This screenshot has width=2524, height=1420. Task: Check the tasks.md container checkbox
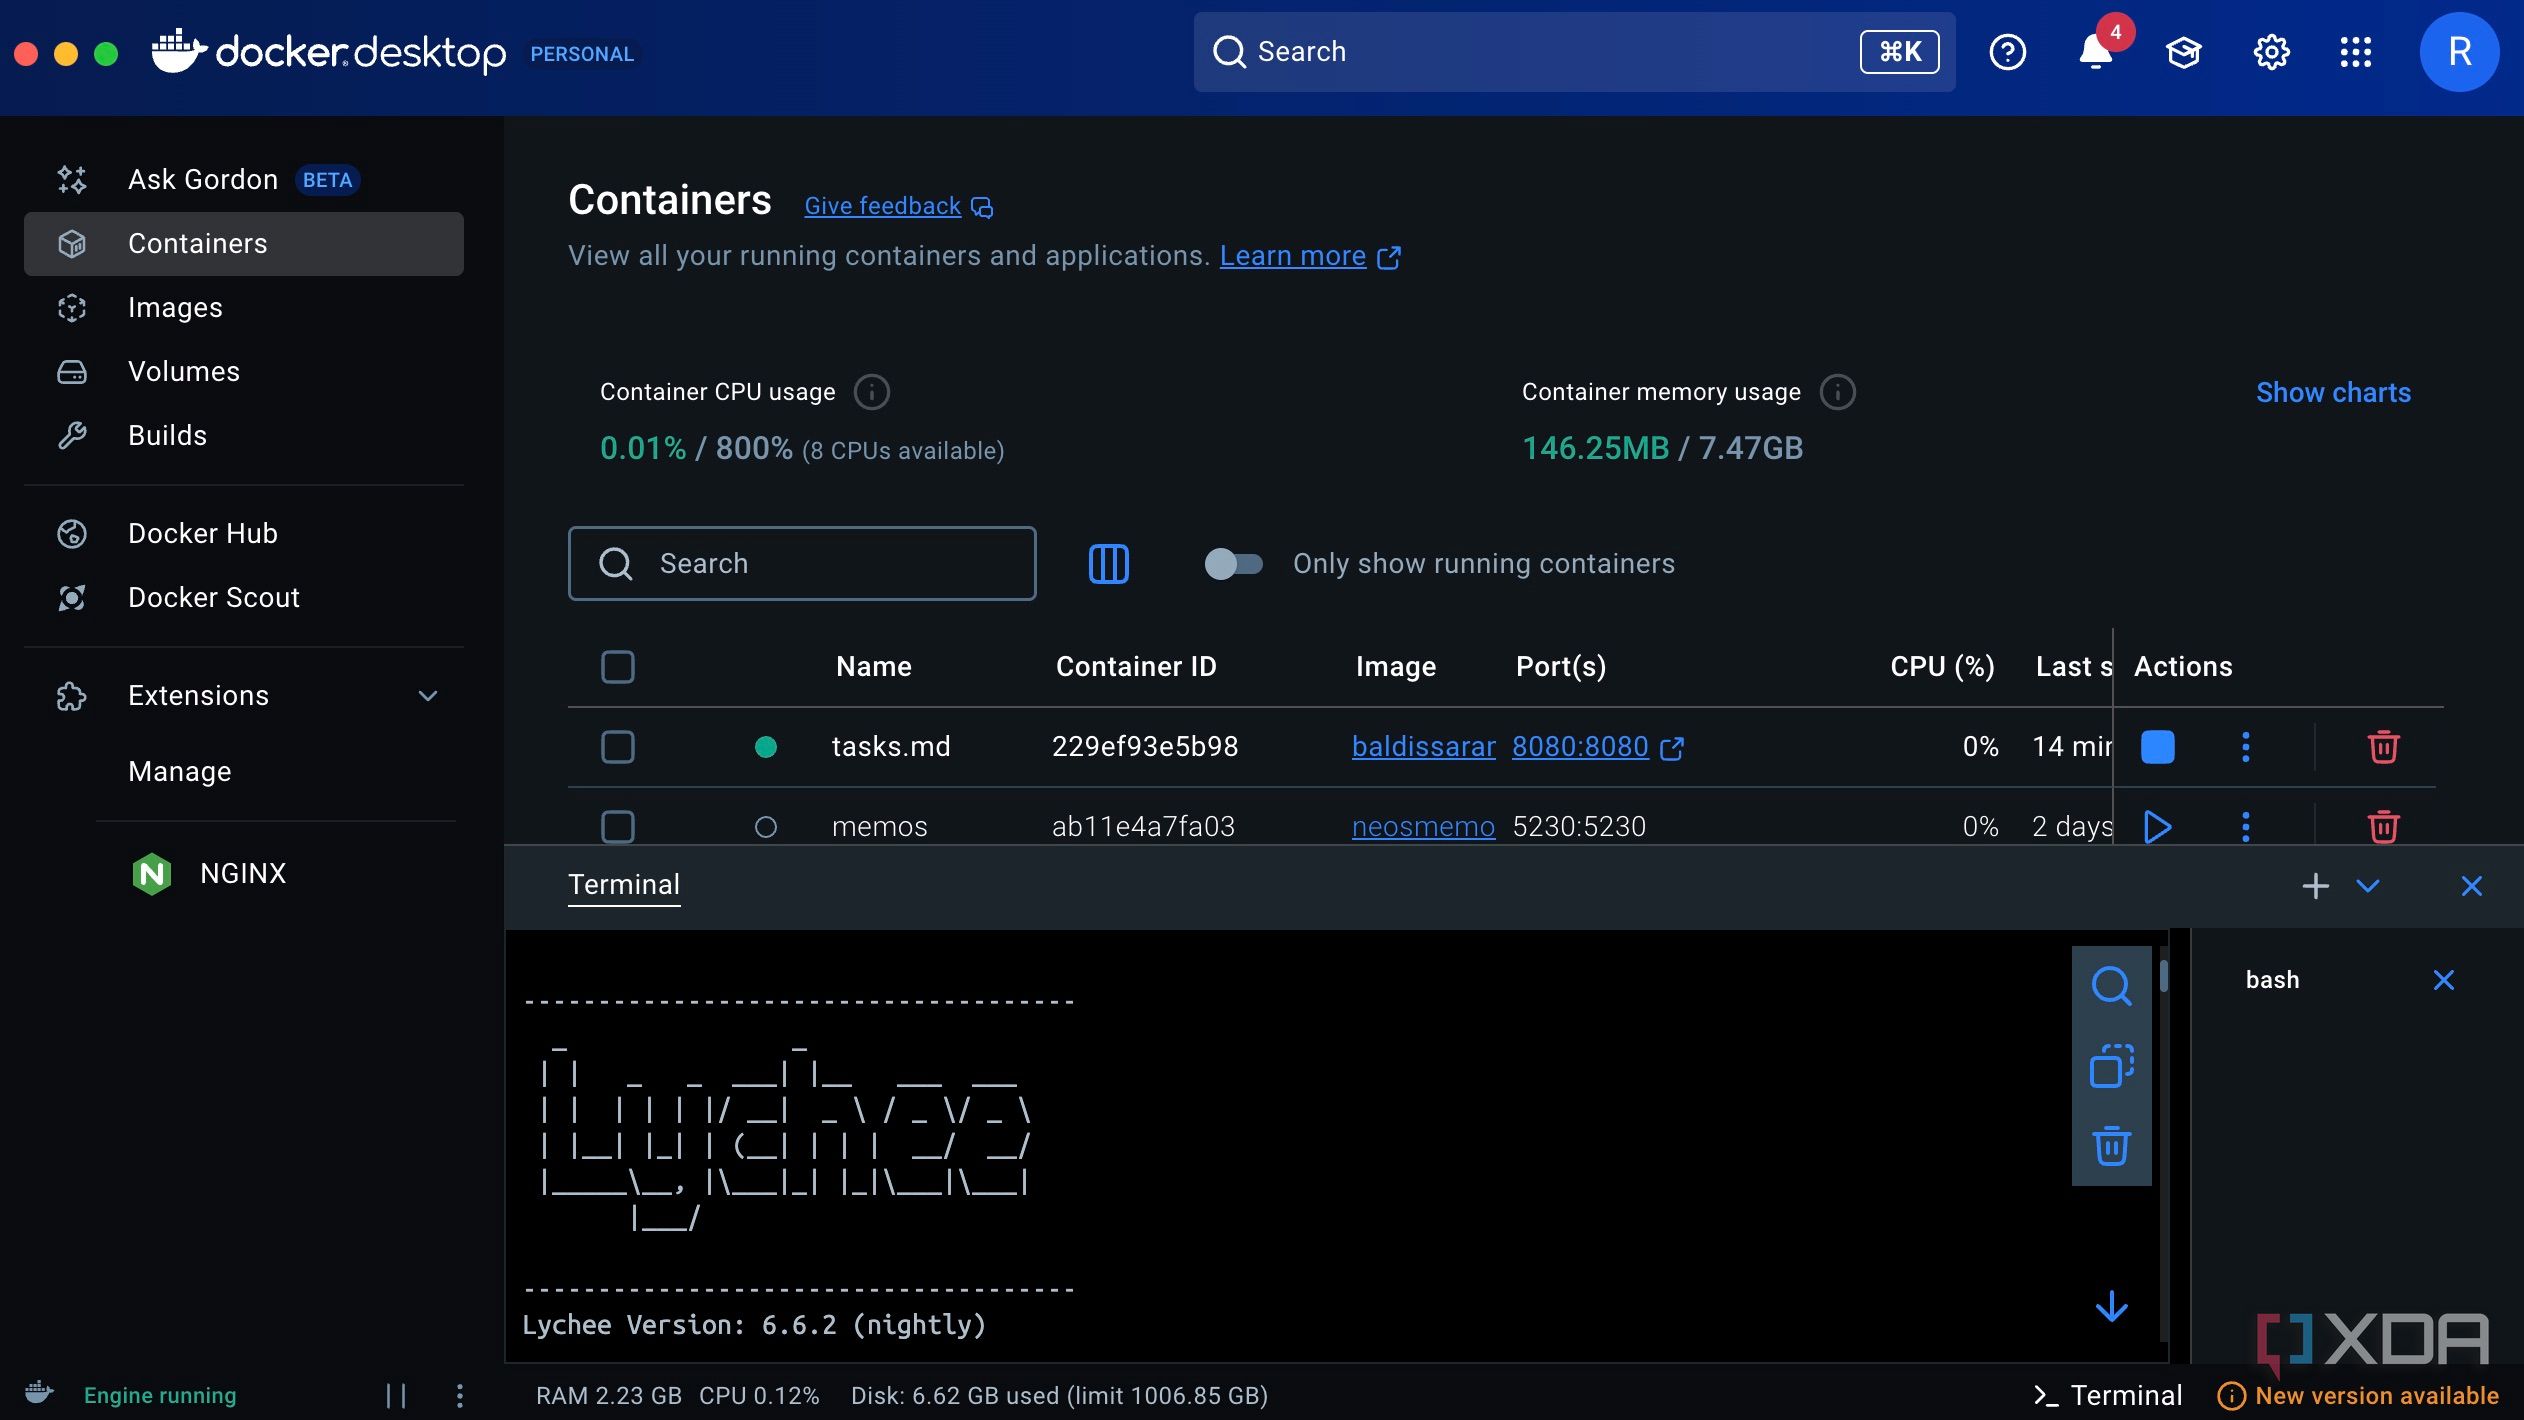click(x=617, y=747)
